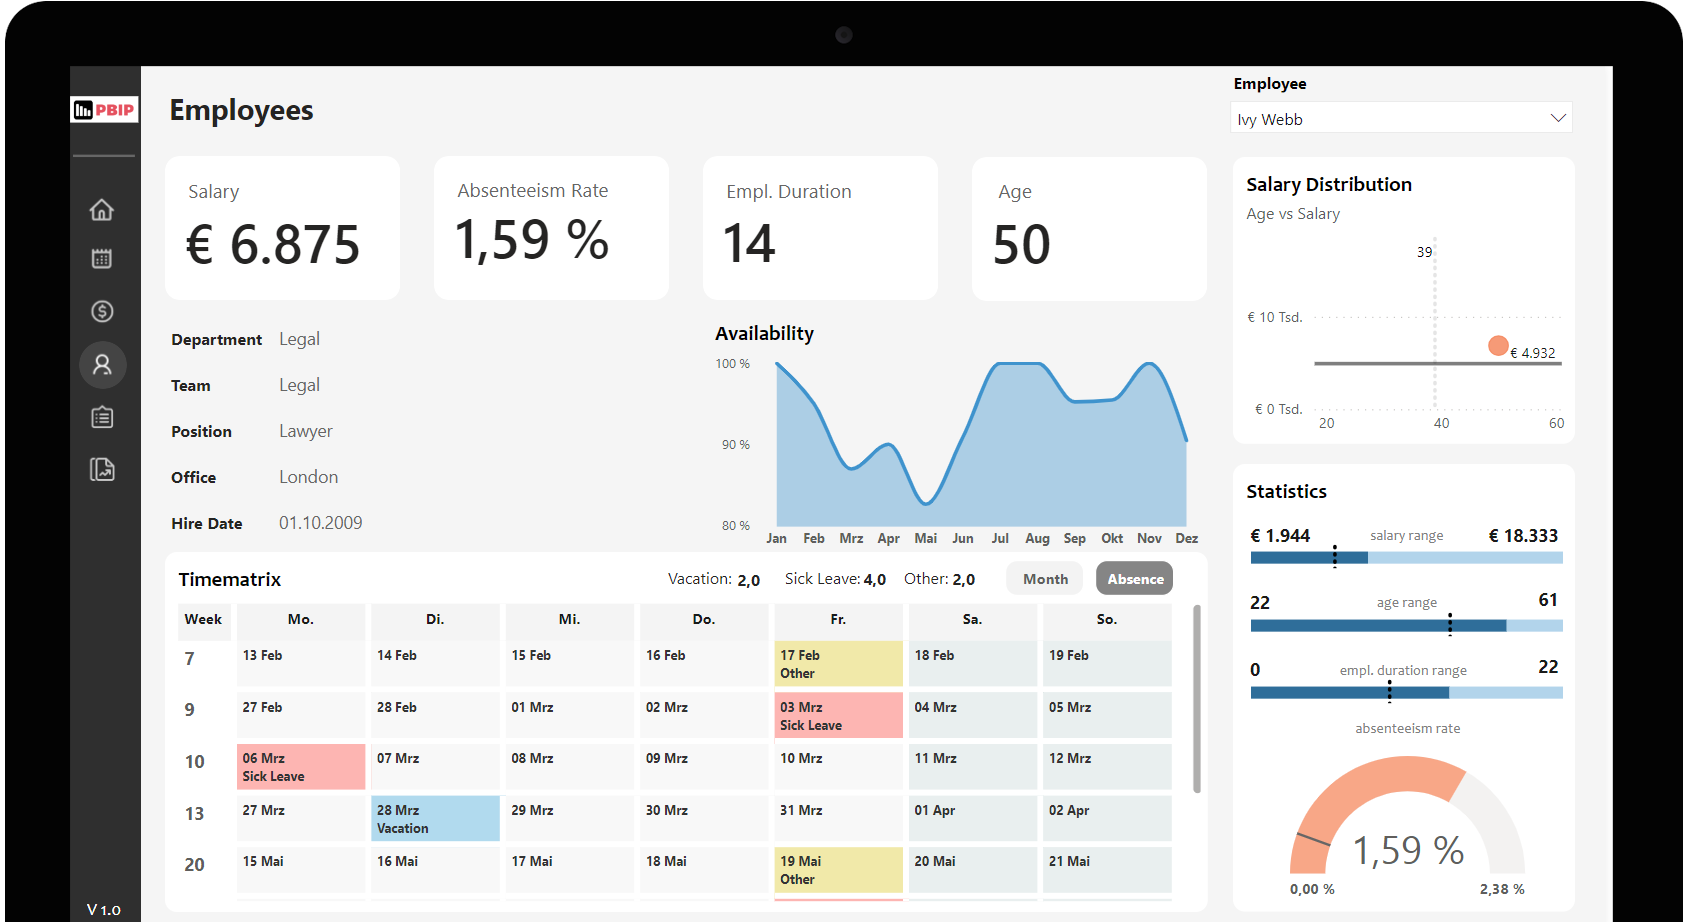This screenshot has height=922, width=1688.
Task: Click the scatter point showing € 4.932
Action: 1497,345
